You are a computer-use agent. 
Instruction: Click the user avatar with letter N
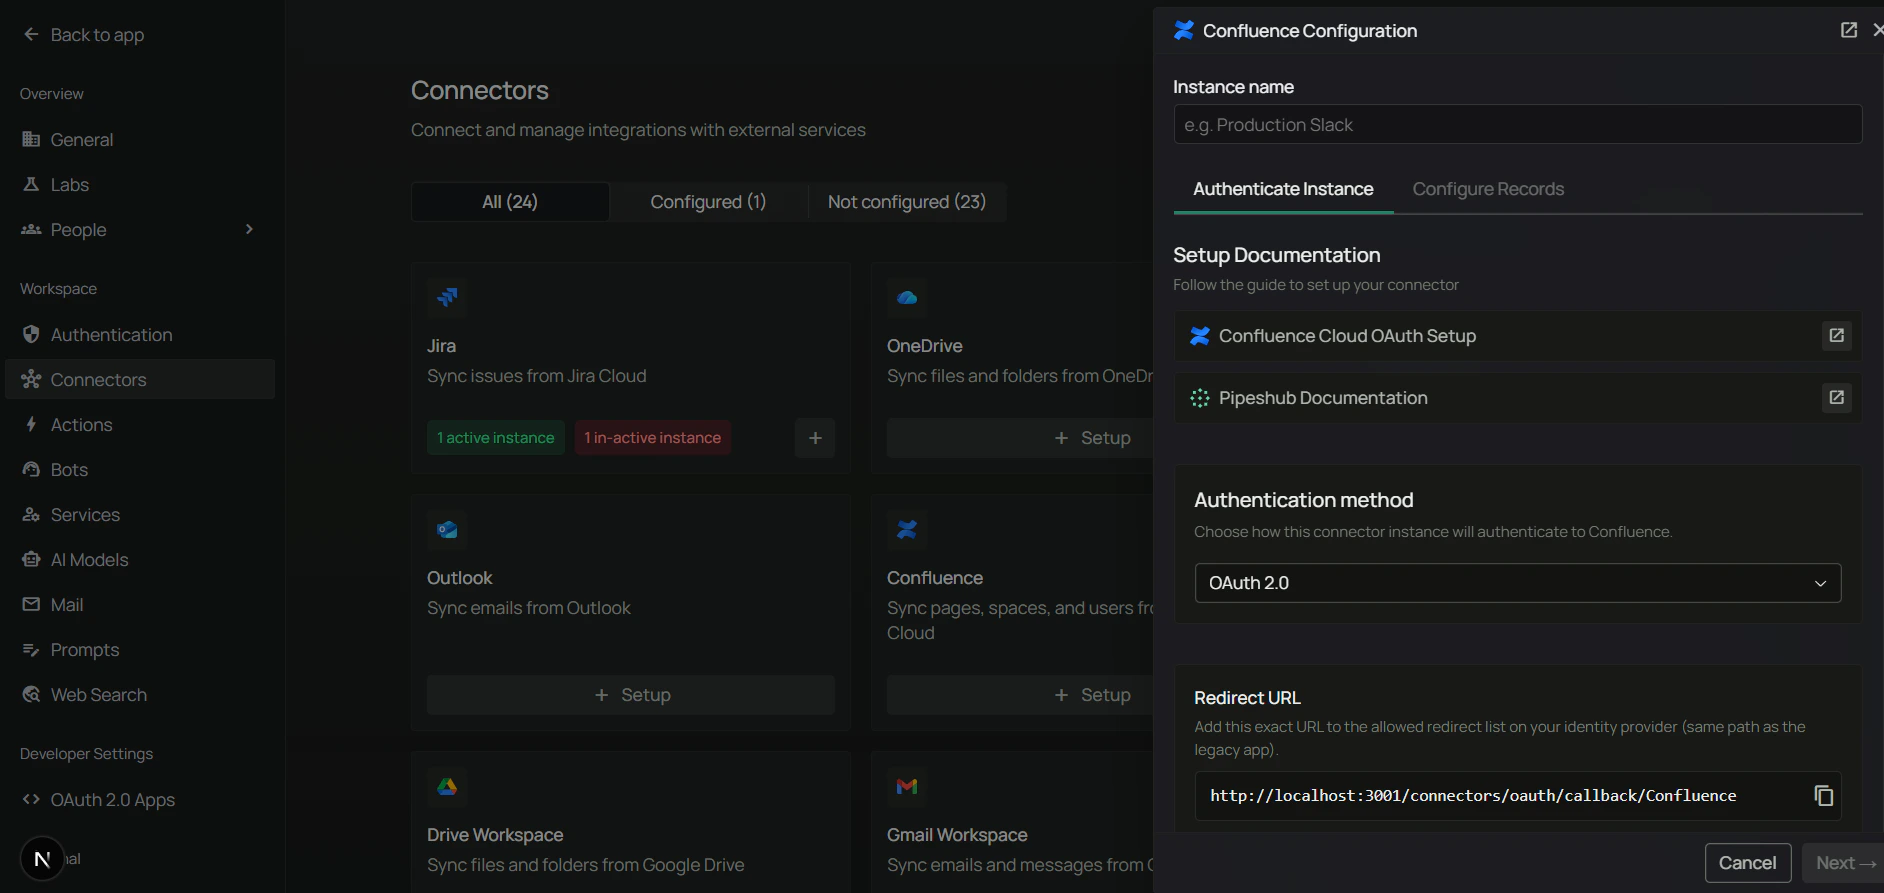point(42,858)
